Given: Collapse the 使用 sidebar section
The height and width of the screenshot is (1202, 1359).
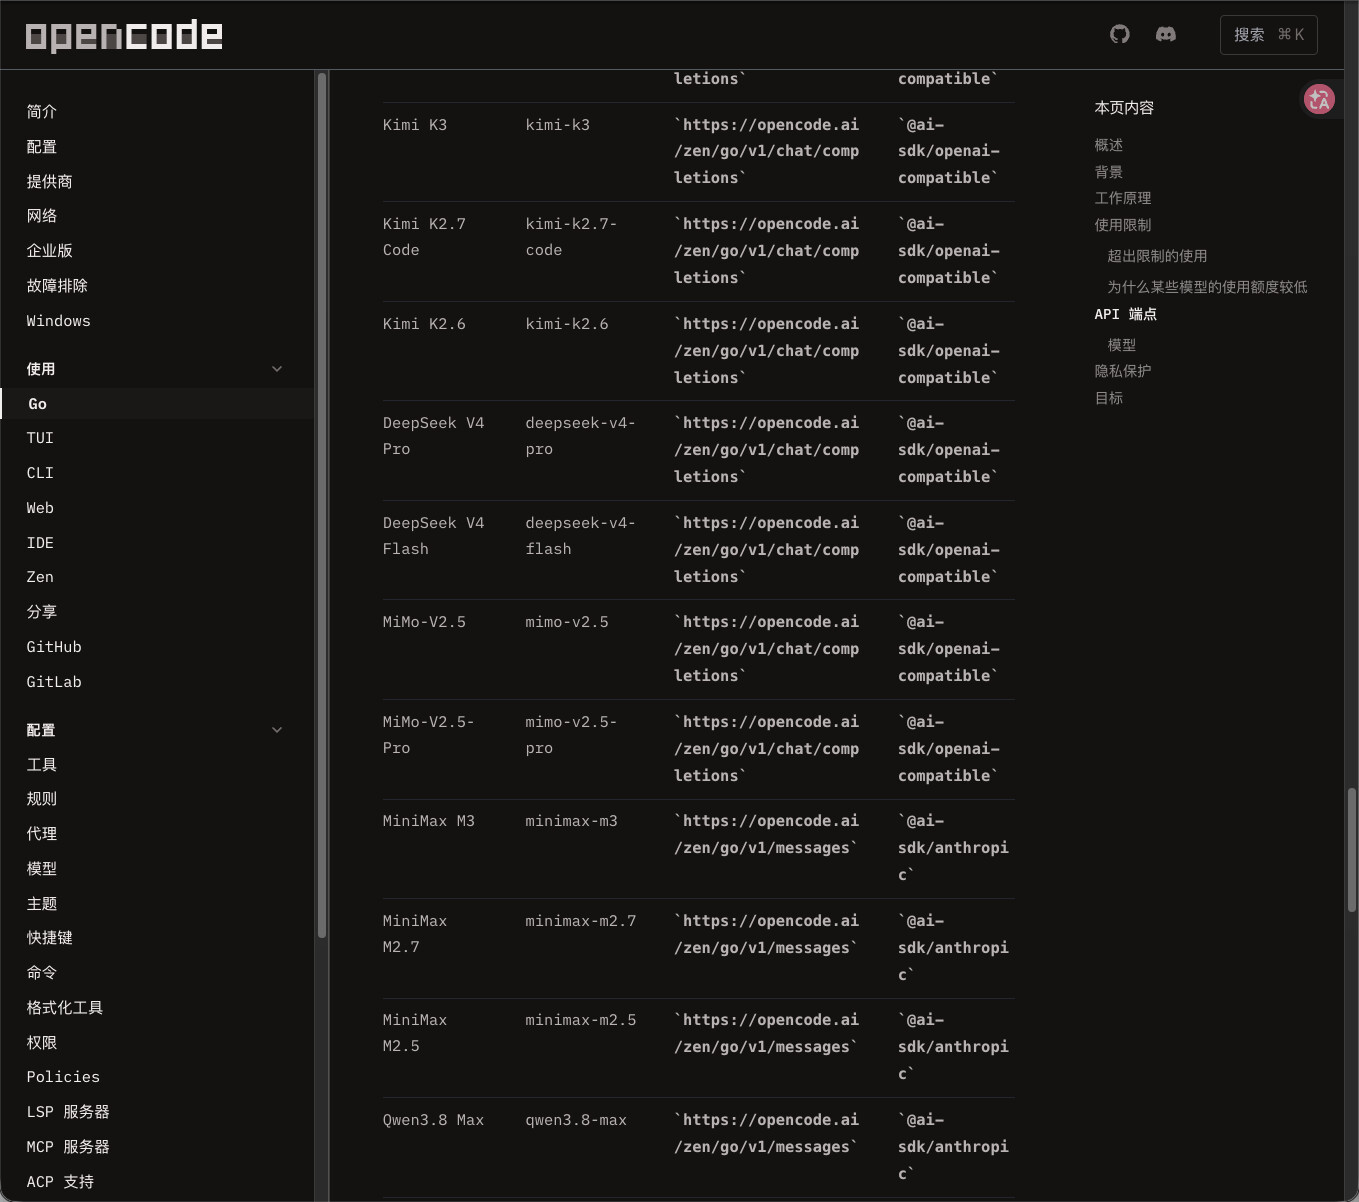Looking at the screenshot, I should click(x=277, y=369).
